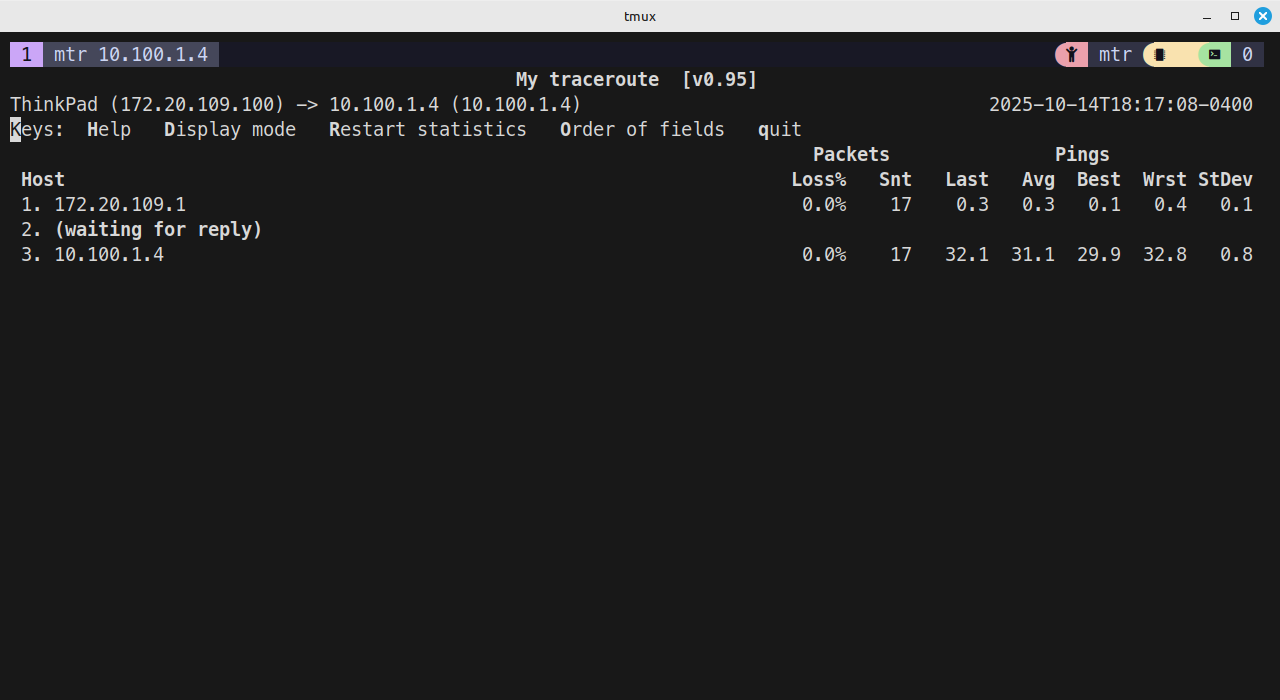Viewport: 1280px width, 700px height.
Task: Click the Loss% column header
Action: click(x=818, y=180)
